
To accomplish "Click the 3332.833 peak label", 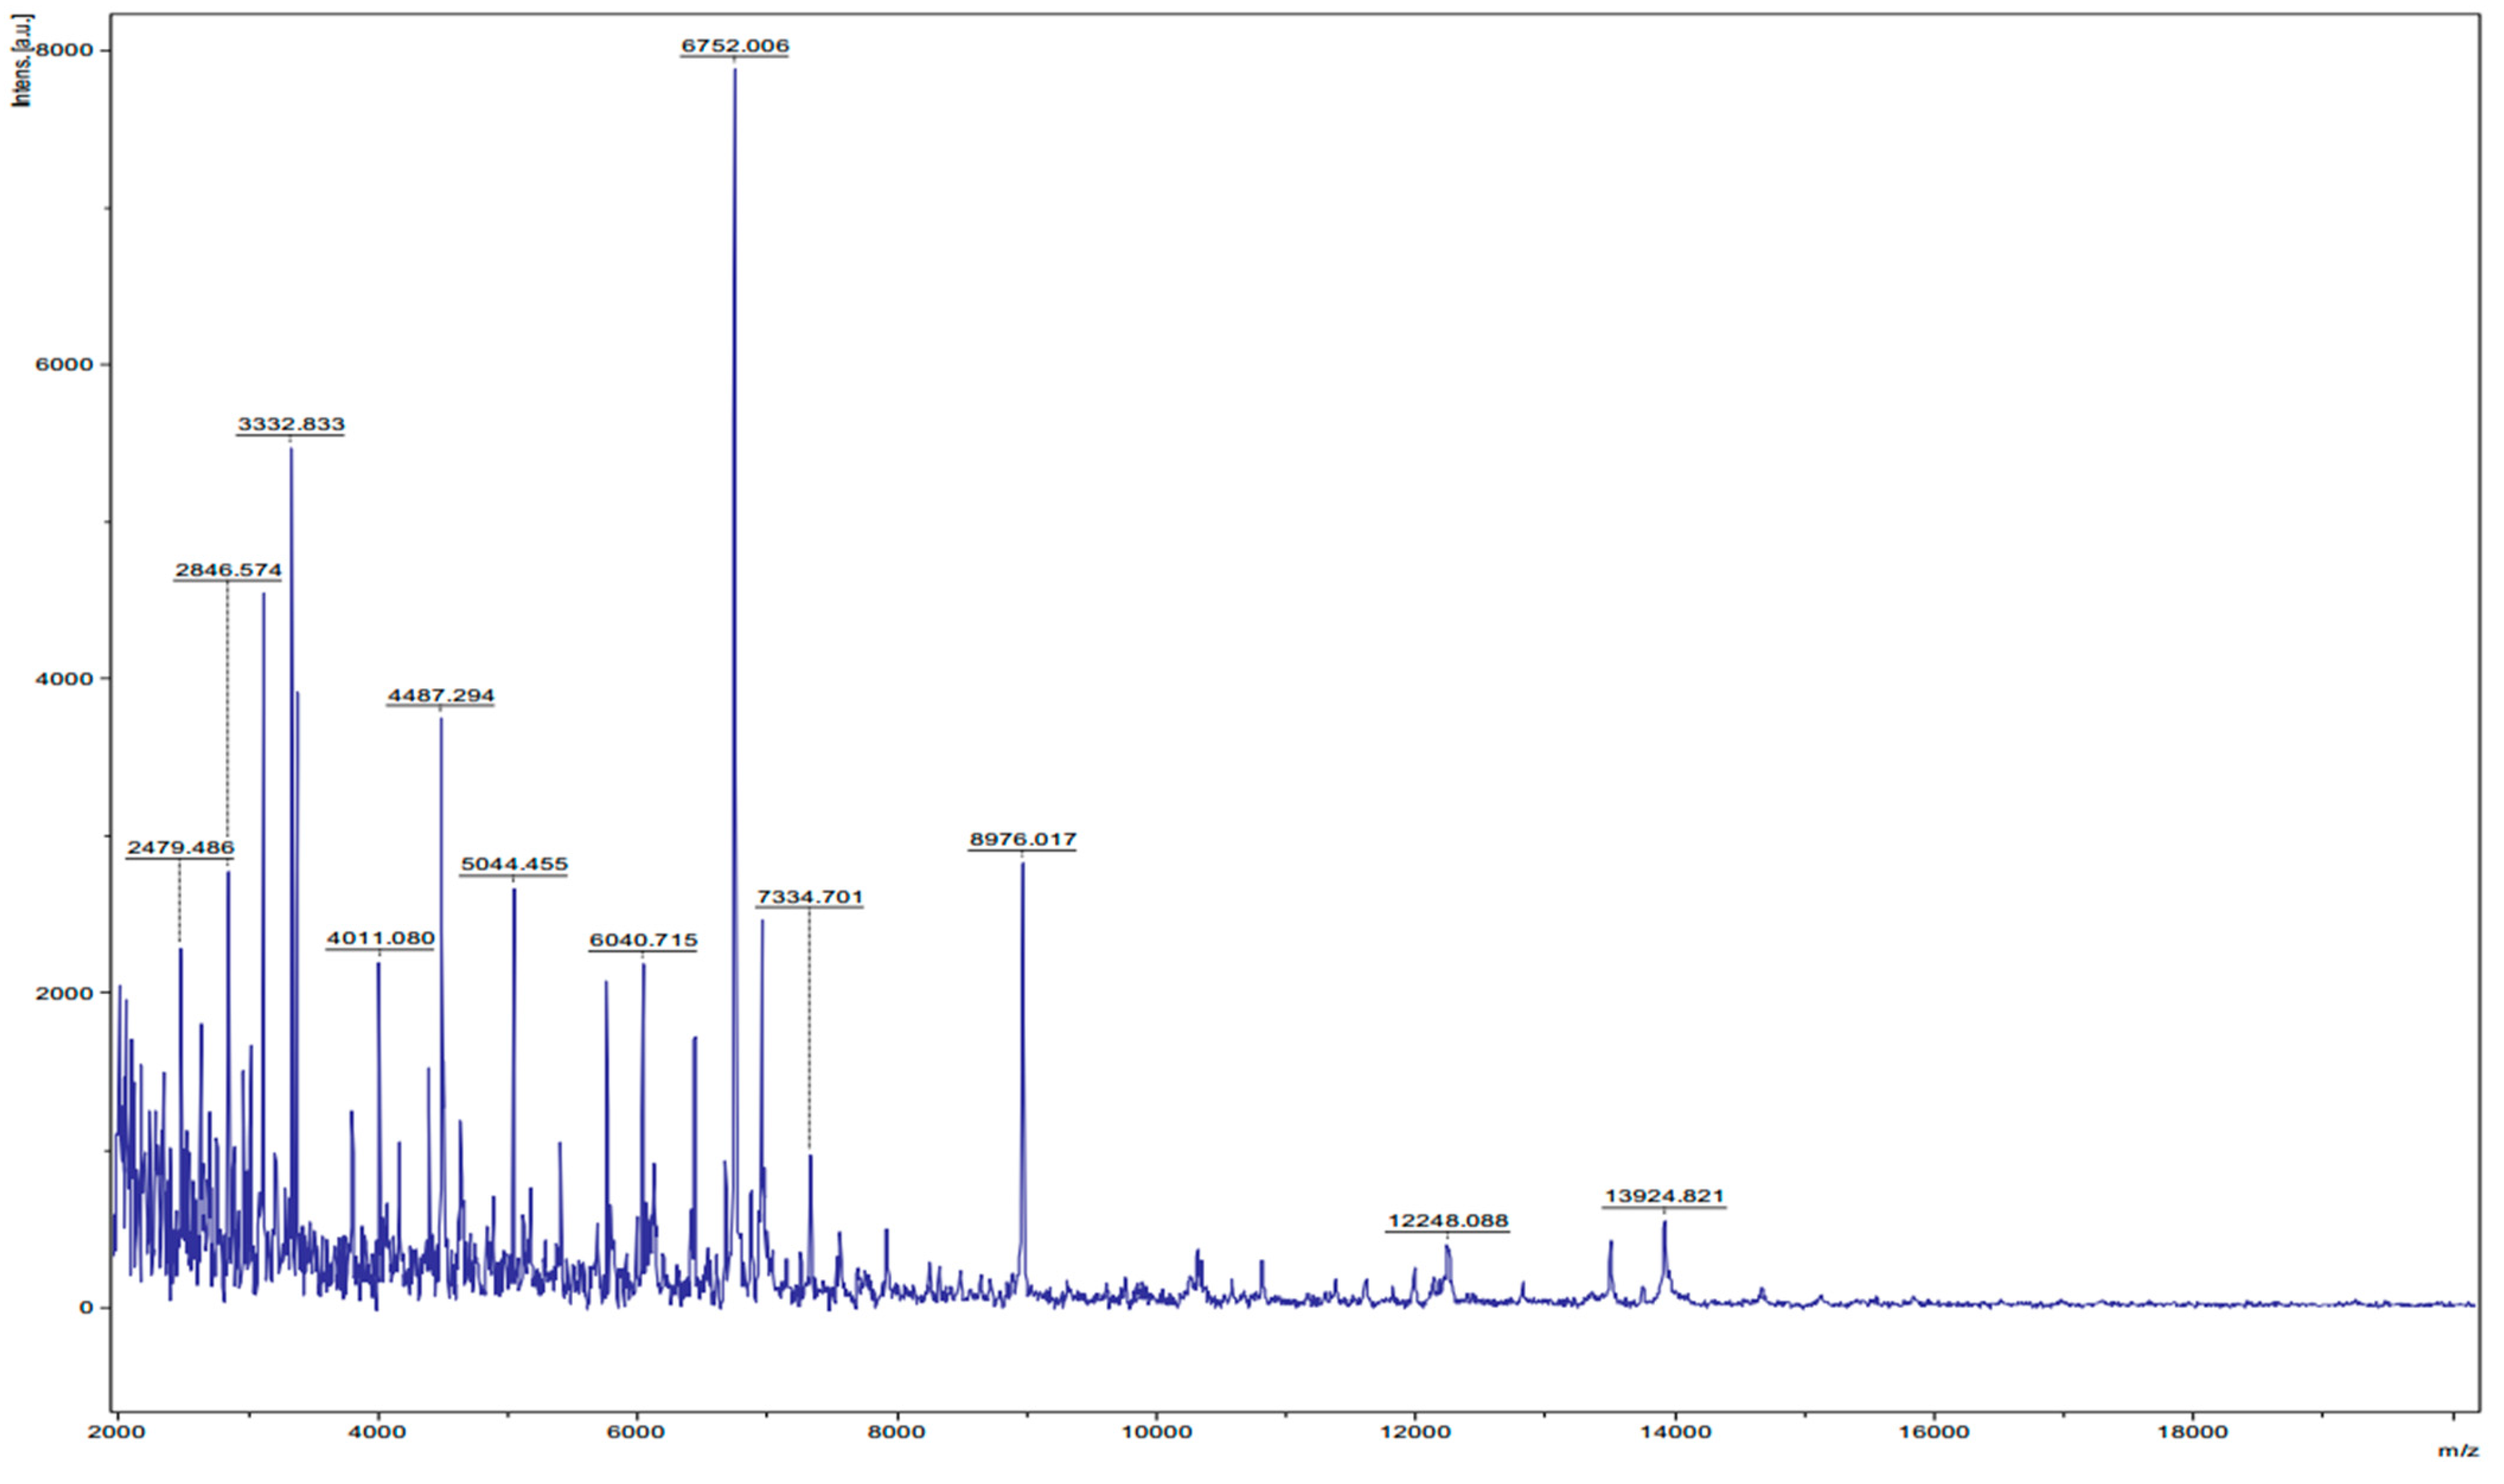I will pyautogui.click(x=291, y=424).
